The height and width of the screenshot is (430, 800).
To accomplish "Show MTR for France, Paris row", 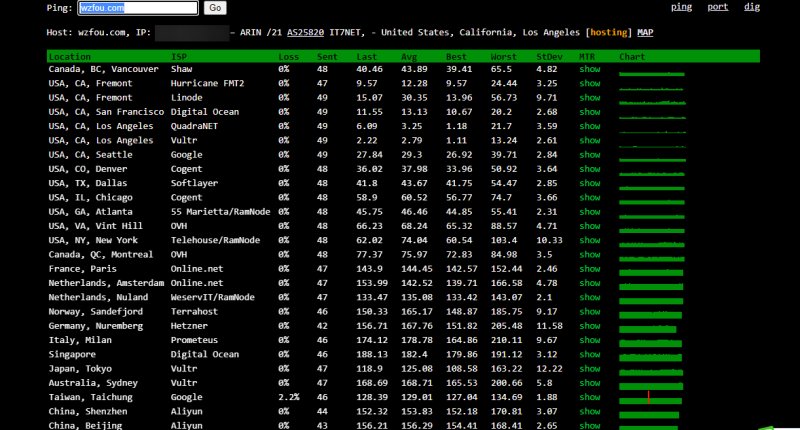I will coord(589,269).
